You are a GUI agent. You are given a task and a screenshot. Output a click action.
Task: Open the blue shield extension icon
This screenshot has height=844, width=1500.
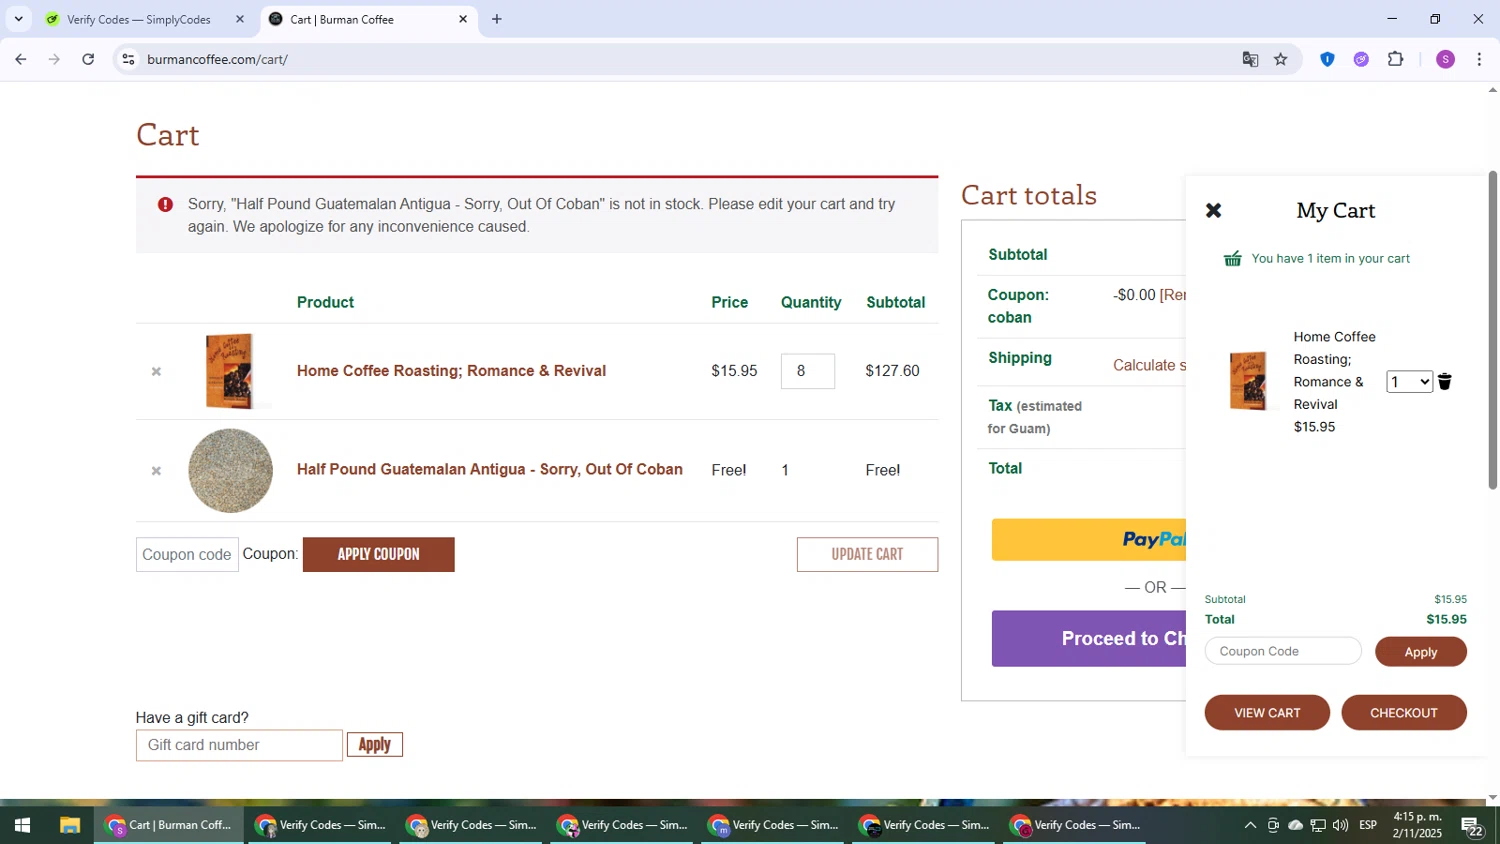click(x=1327, y=59)
